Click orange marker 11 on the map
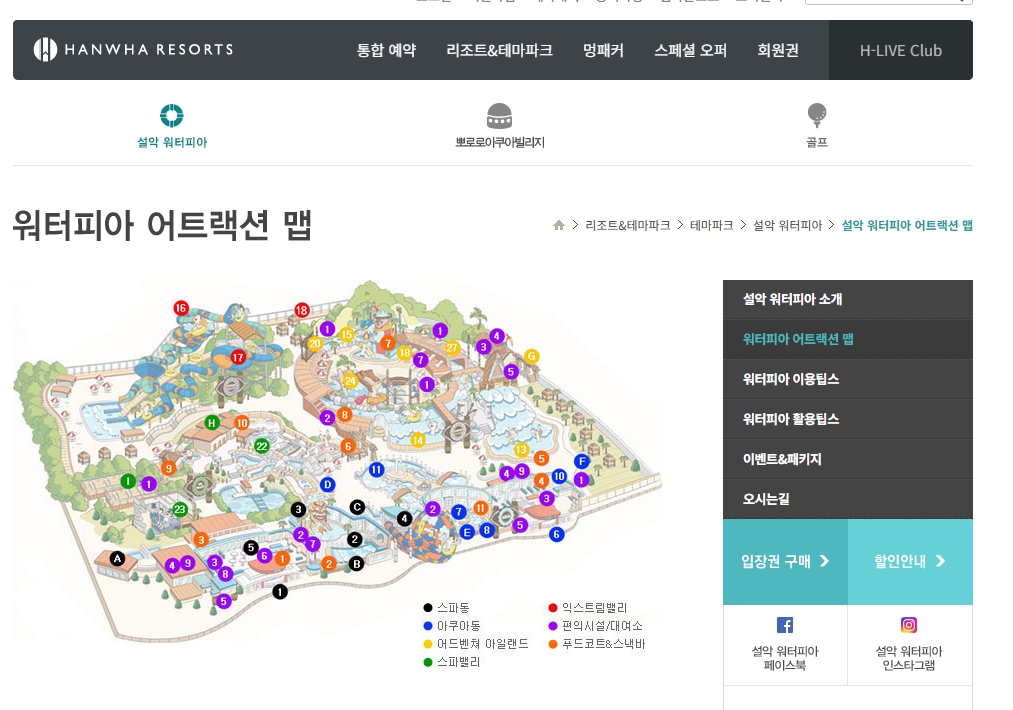Image resolution: width=1013 pixels, height=710 pixels. tap(481, 508)
